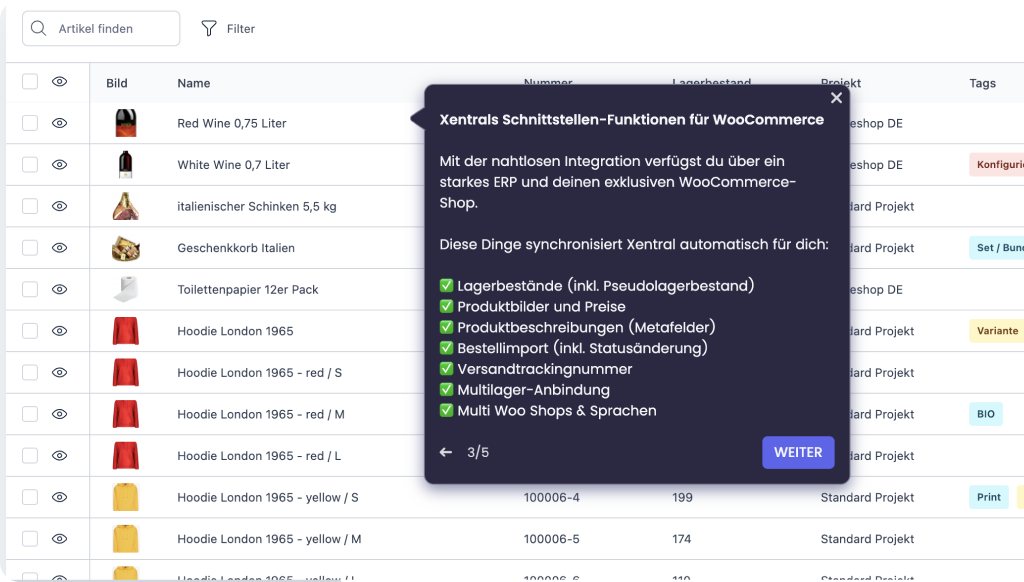This screenshot has height=582, width=1024.
Task: Open article italienischer Schinken 5,5 kg
Action: pos(257,206)
